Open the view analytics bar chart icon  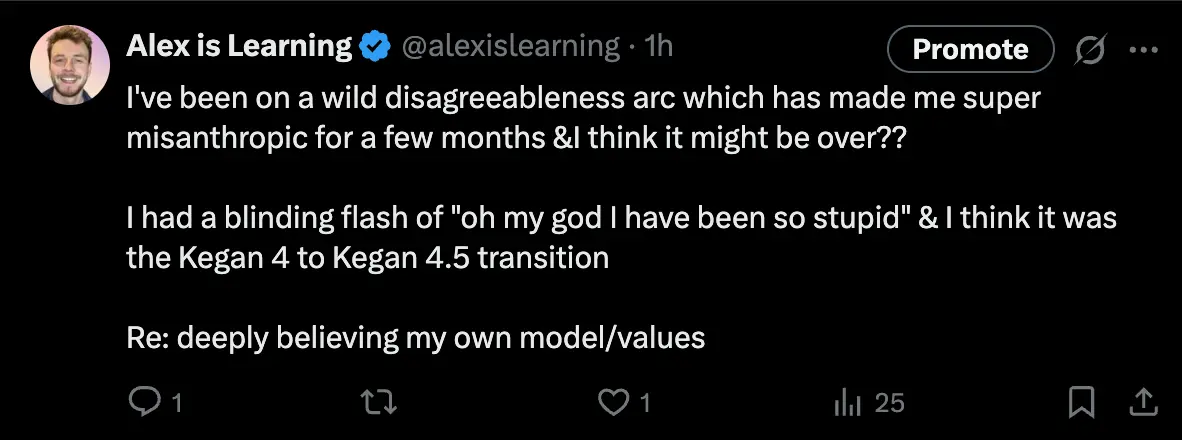point(846,402)
